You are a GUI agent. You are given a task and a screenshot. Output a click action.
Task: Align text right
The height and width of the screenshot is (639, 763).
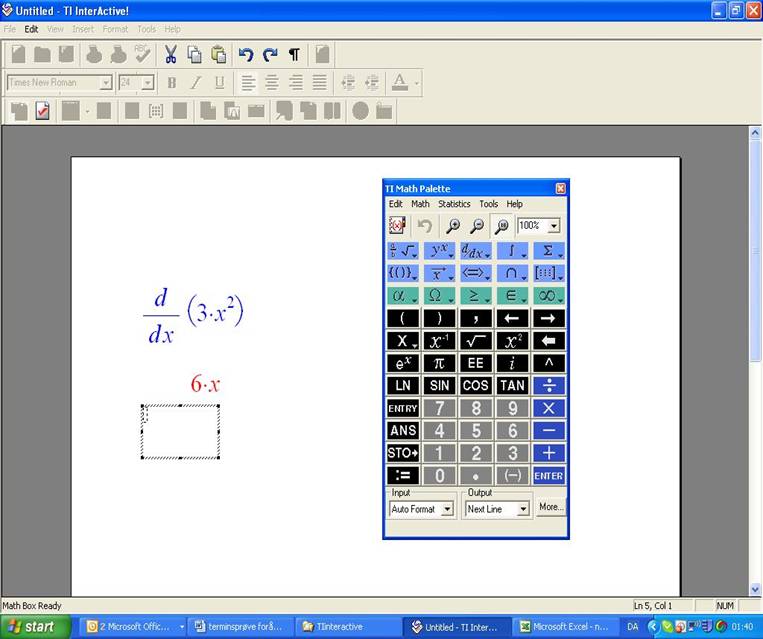click(x=295, y=83)
